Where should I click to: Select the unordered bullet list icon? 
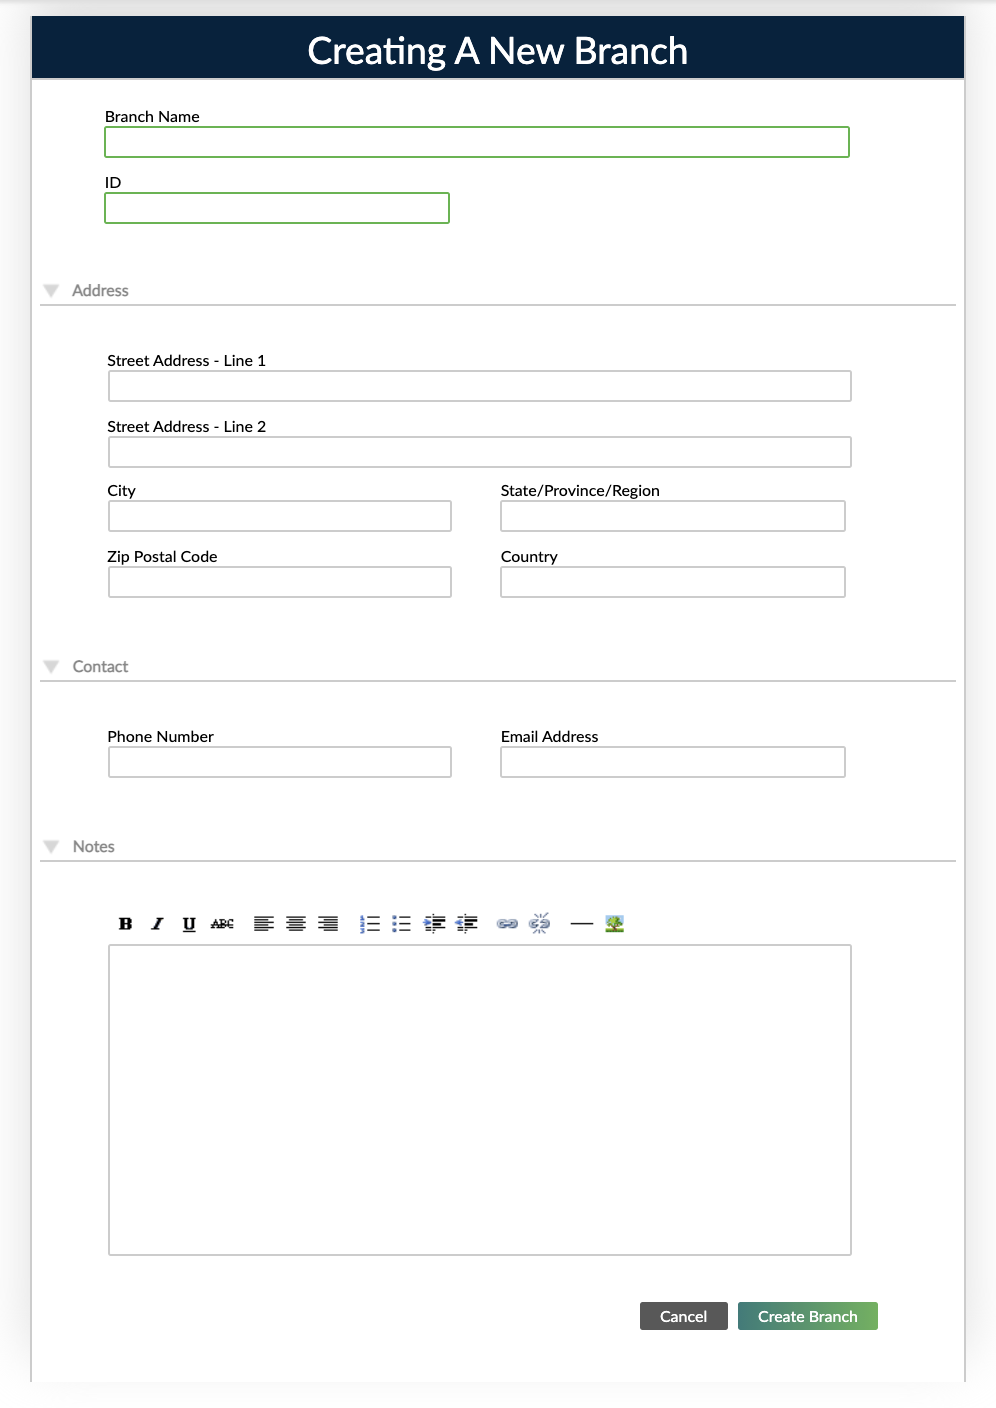(x=402, y=923)
